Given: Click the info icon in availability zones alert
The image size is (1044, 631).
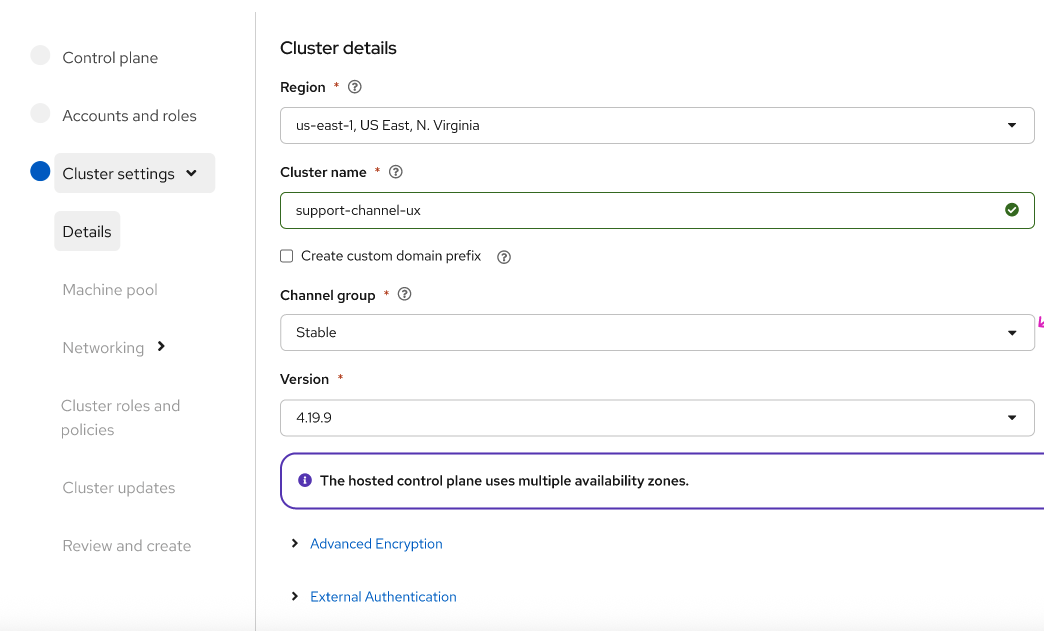Looking at the screenshot, I should 305,481.
